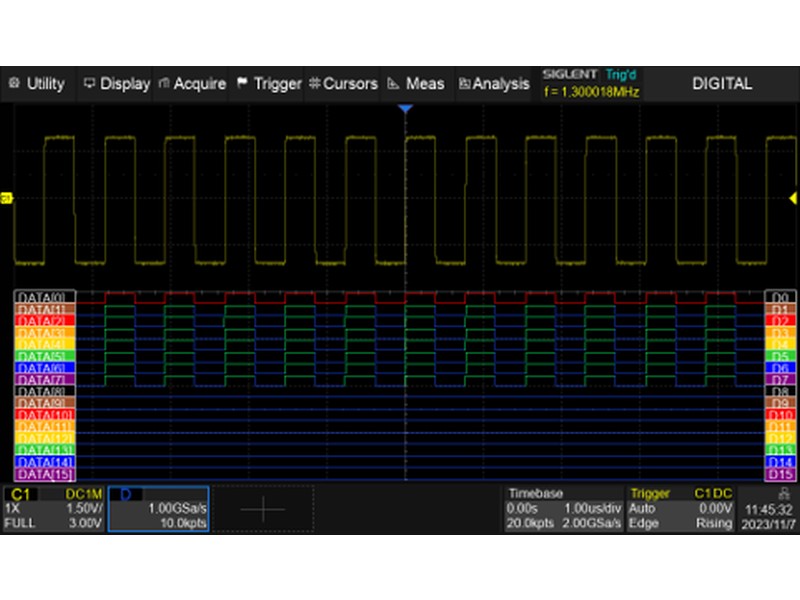Open the Analysis menu
The width and height of the screenshot is (800, 600).
(x=494, y=84)
